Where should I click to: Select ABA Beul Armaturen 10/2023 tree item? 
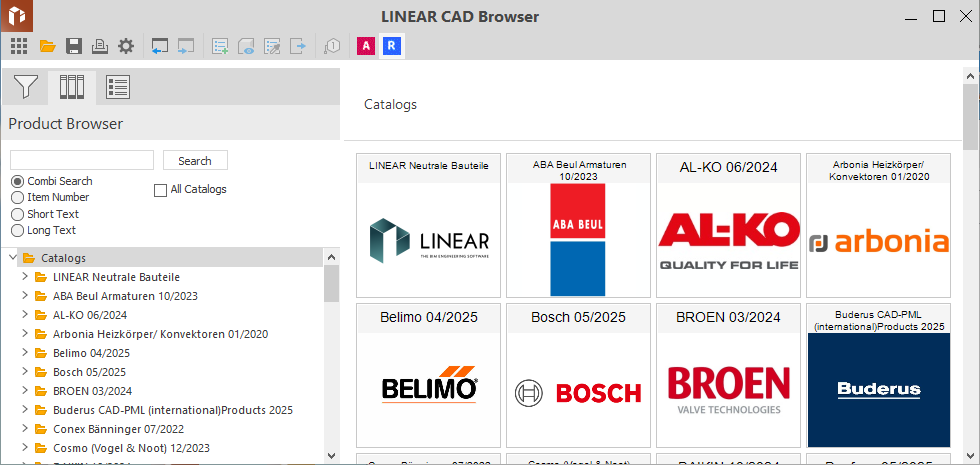pyautogui.click(x=125, y=296)
